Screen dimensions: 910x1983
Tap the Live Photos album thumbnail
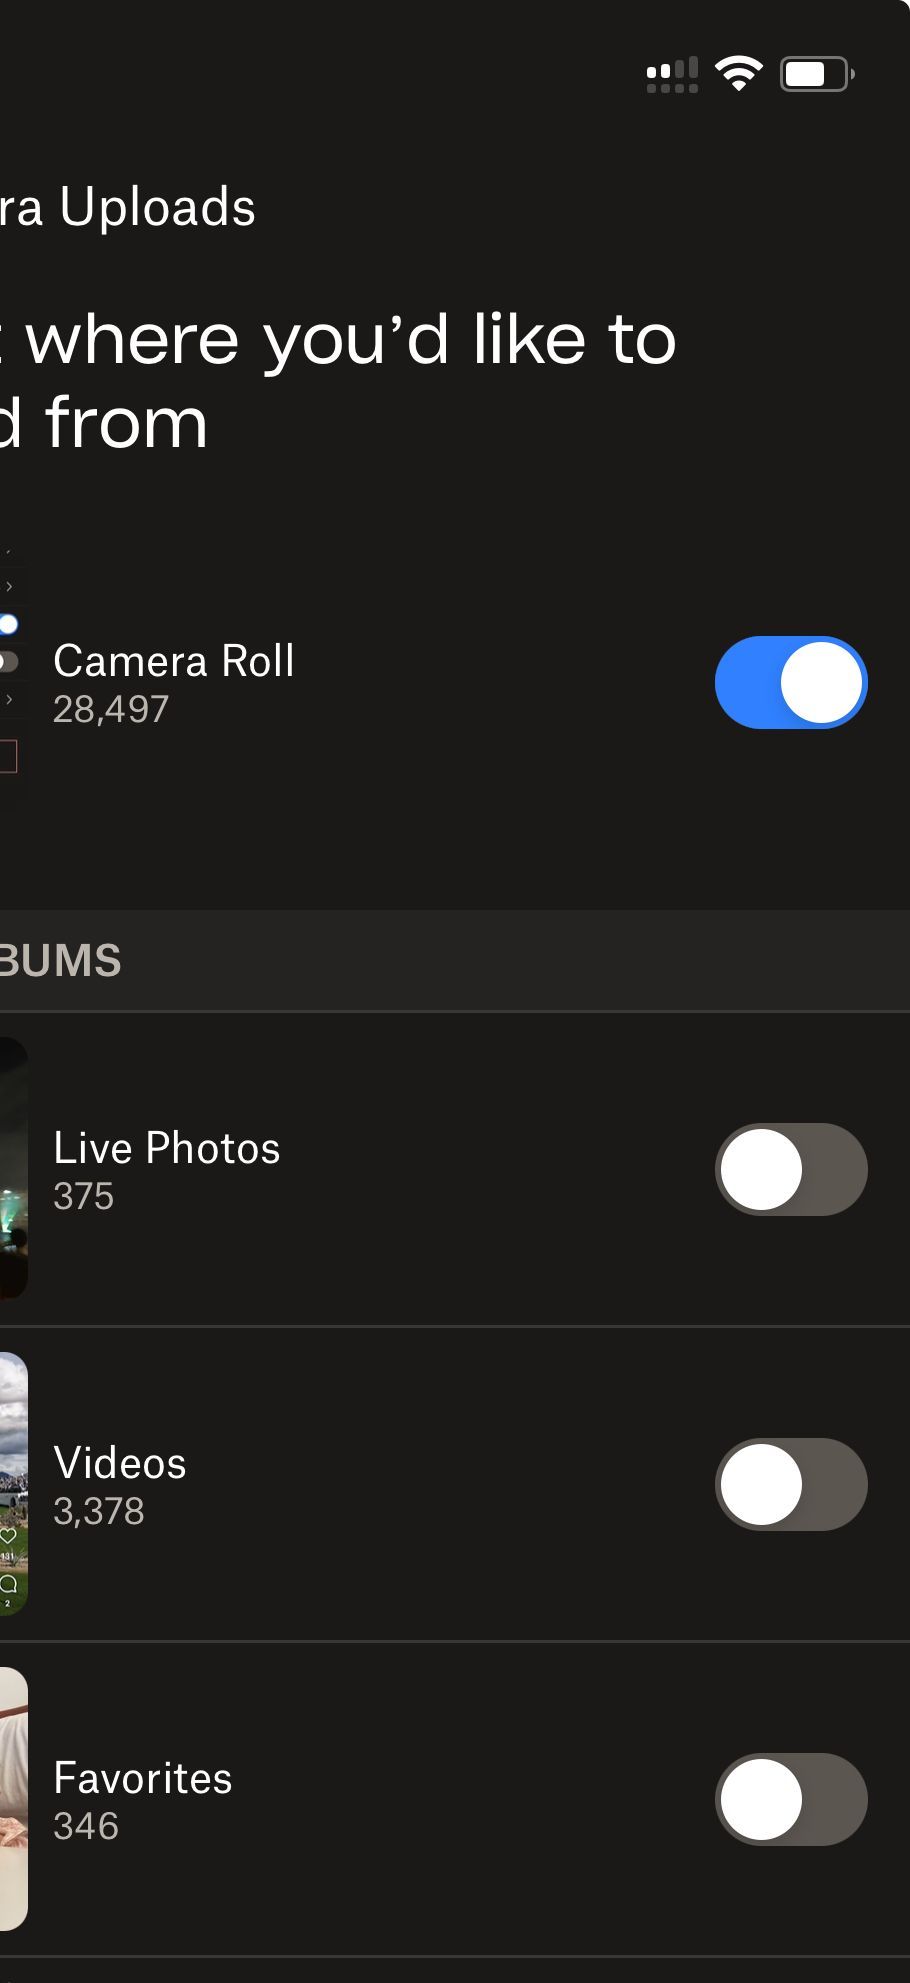coord(12,1169)
